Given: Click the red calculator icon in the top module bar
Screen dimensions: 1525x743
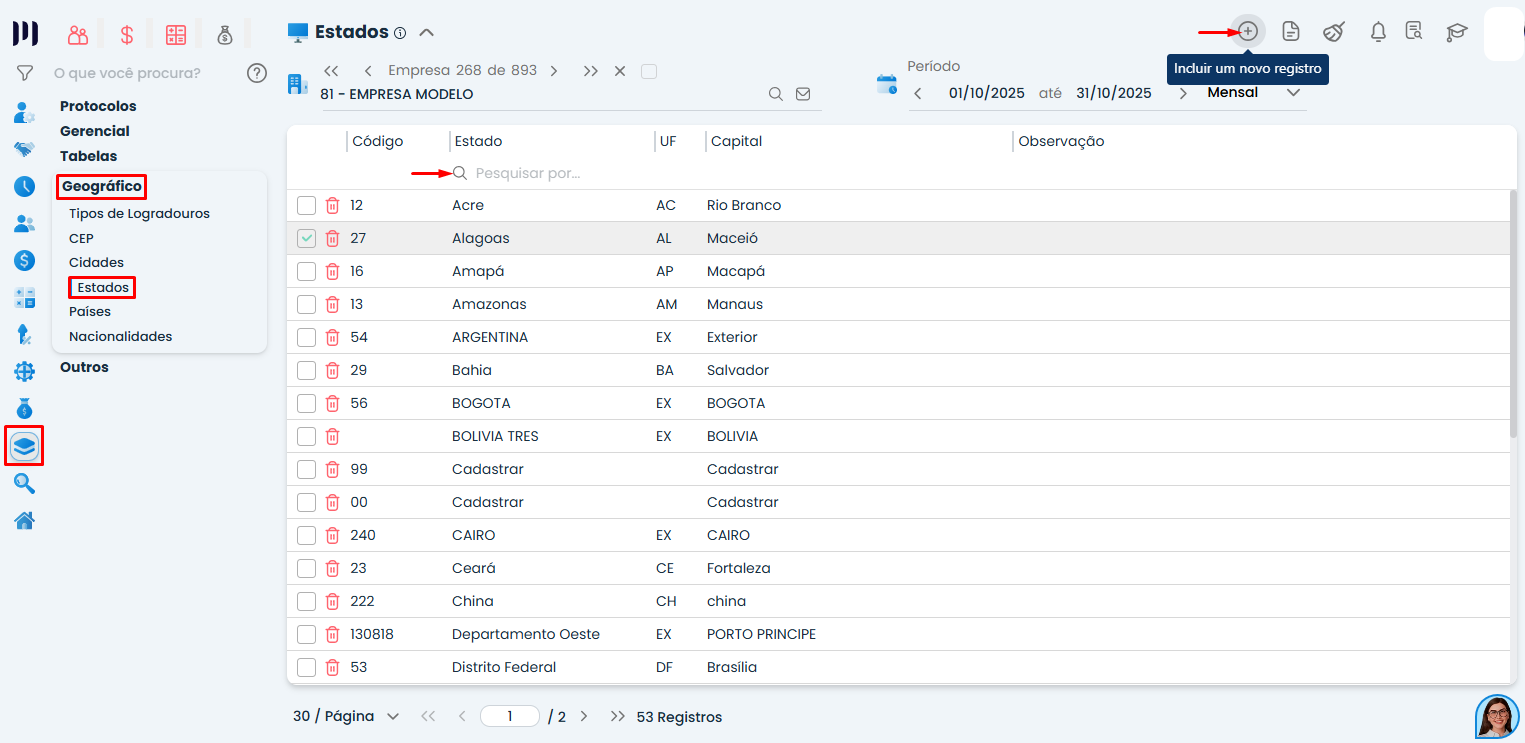Looking at the screenshot, I should (x=176, y=34).
